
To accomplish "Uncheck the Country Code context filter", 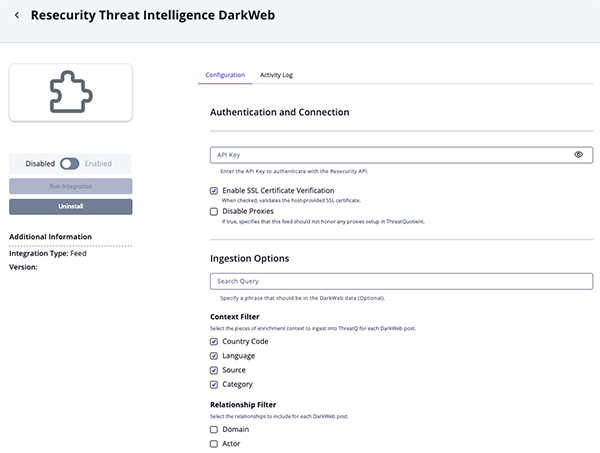I will [214, 341].
